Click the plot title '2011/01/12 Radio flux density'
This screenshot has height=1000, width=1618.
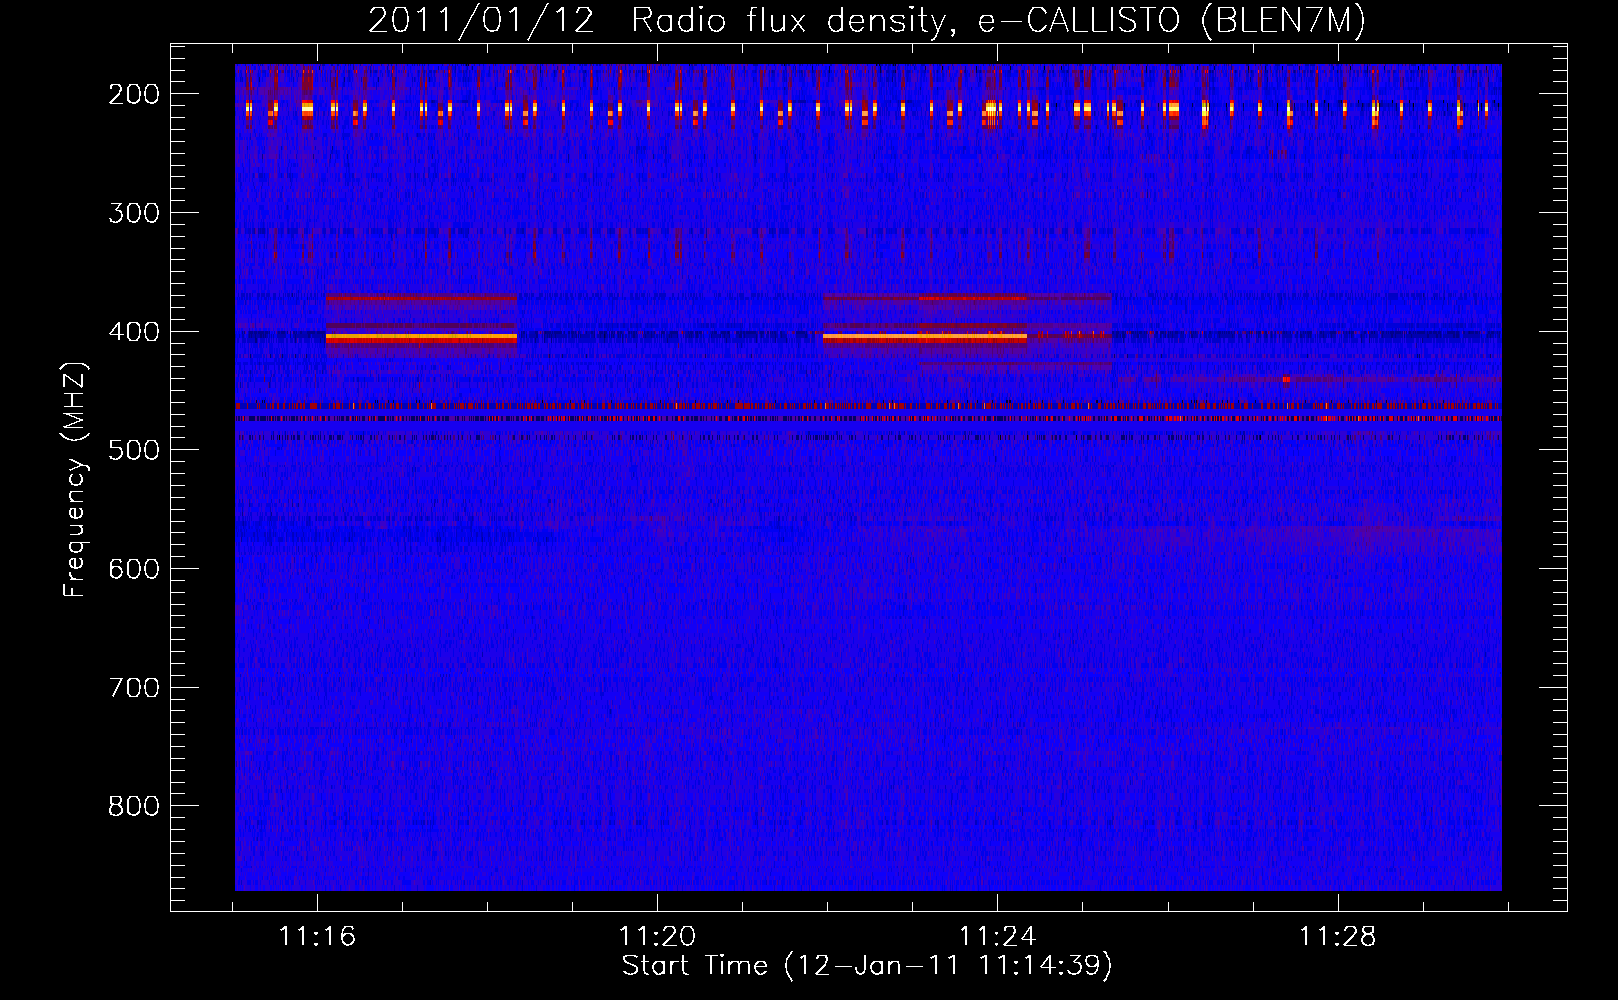866,20
